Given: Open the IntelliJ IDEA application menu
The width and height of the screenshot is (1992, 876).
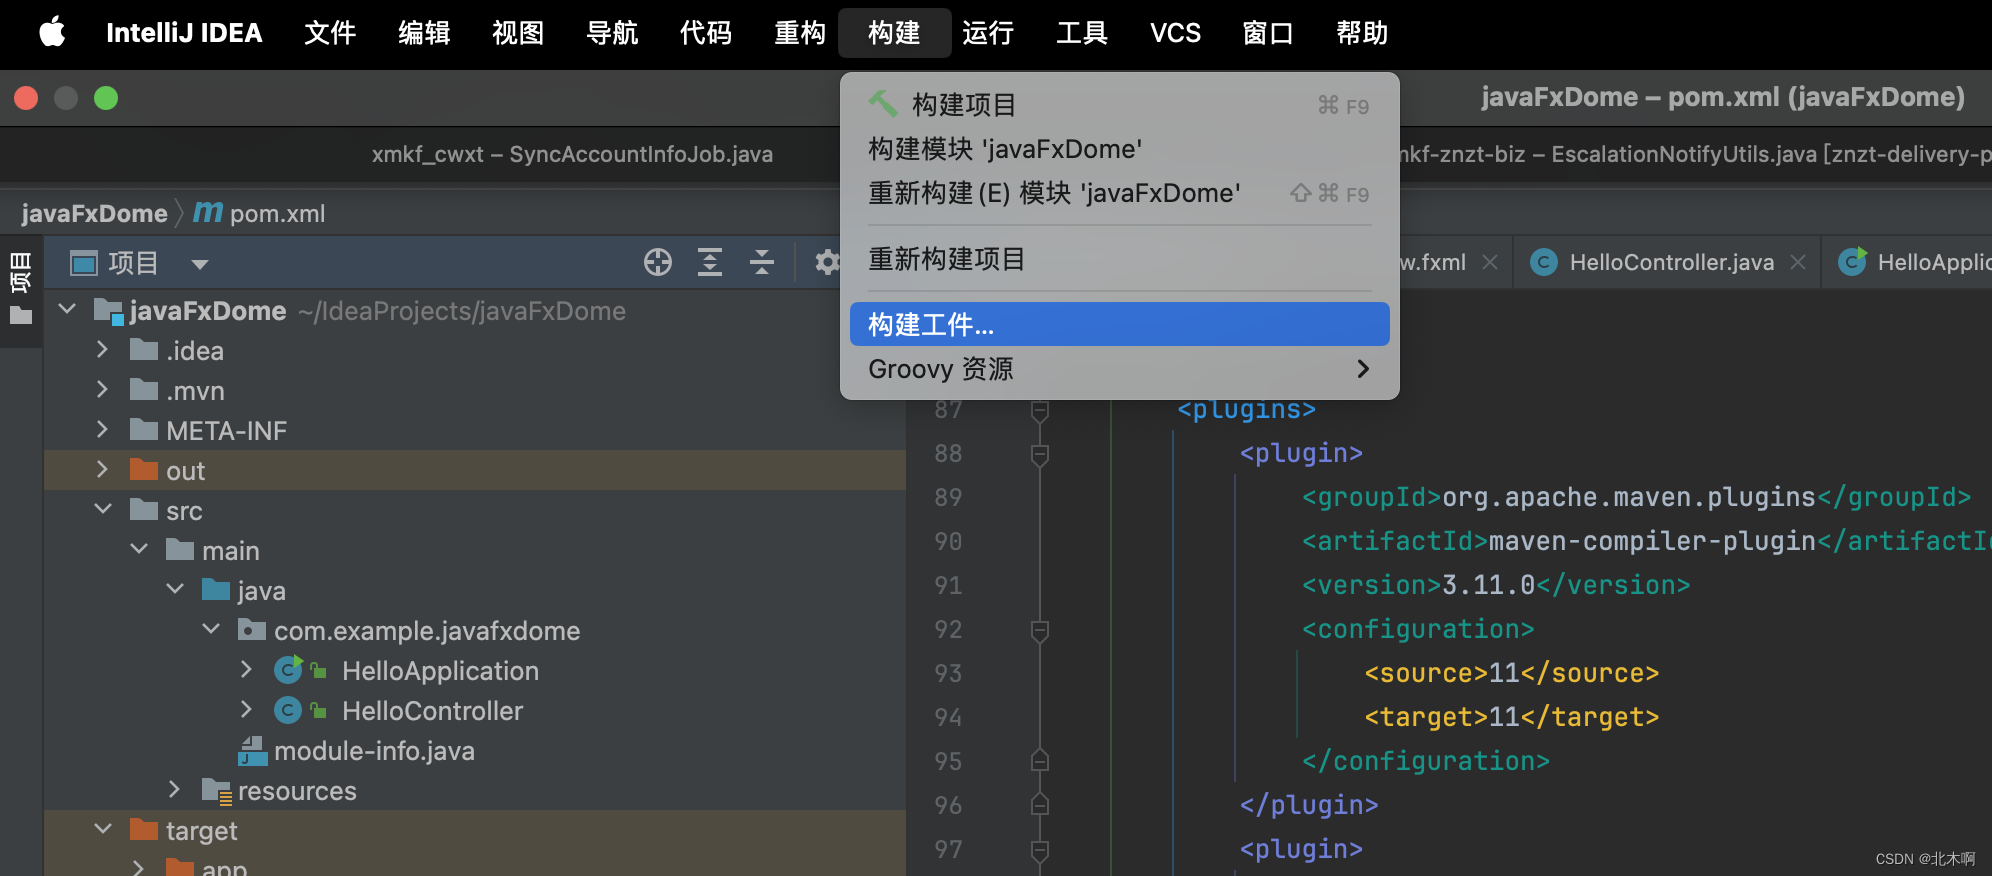Looking at the screenshot, I should click(x=184, y=33).
